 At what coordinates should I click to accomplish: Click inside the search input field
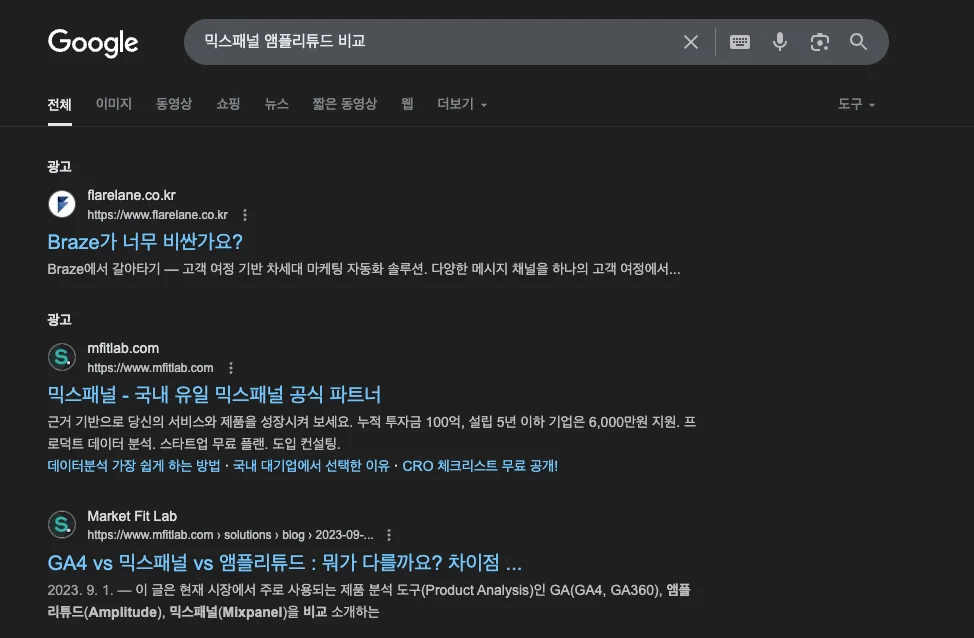coord(430,42)
